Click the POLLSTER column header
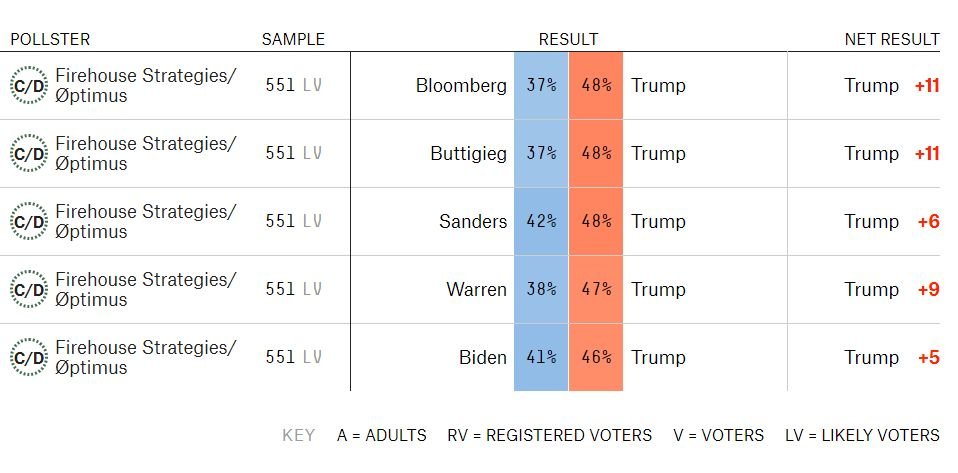Screen dimensions: 958x473 coord(50,40)
